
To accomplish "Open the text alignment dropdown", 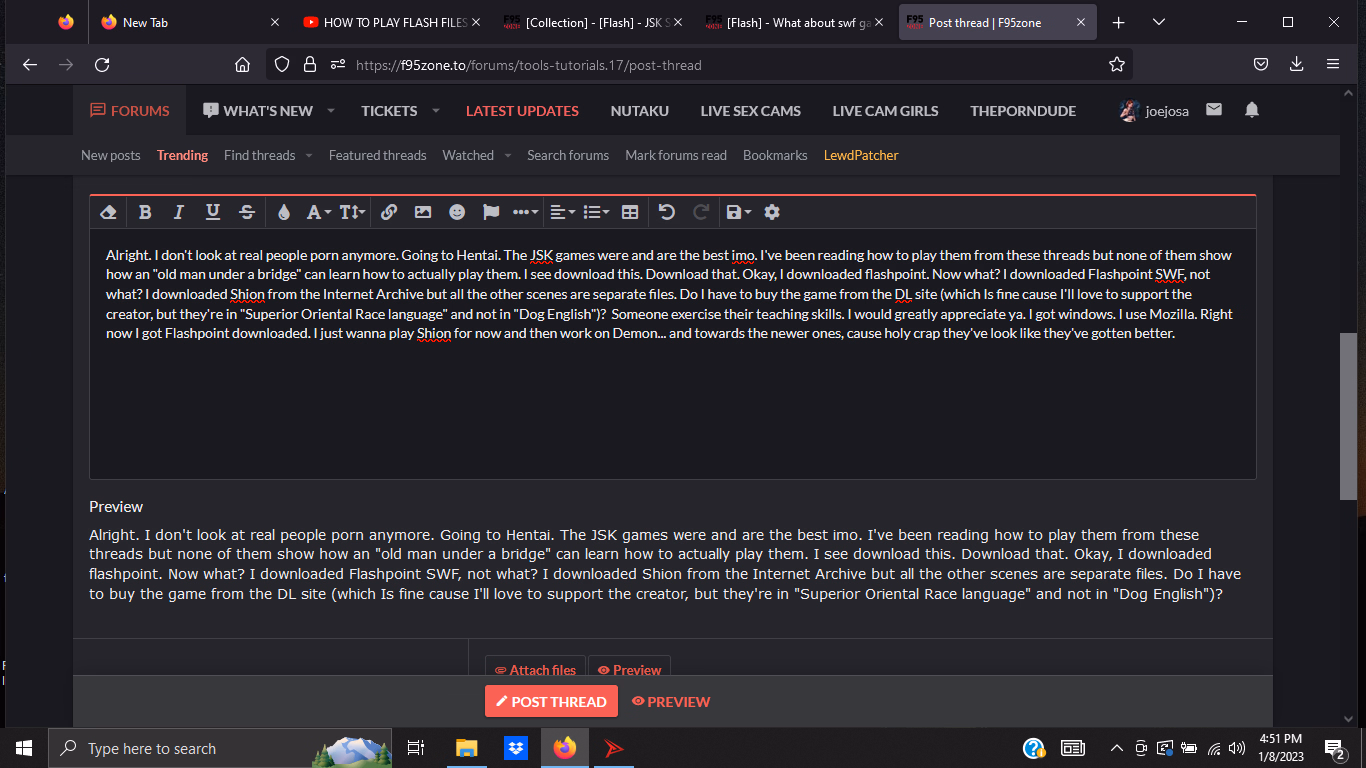I will coord(563,212).
